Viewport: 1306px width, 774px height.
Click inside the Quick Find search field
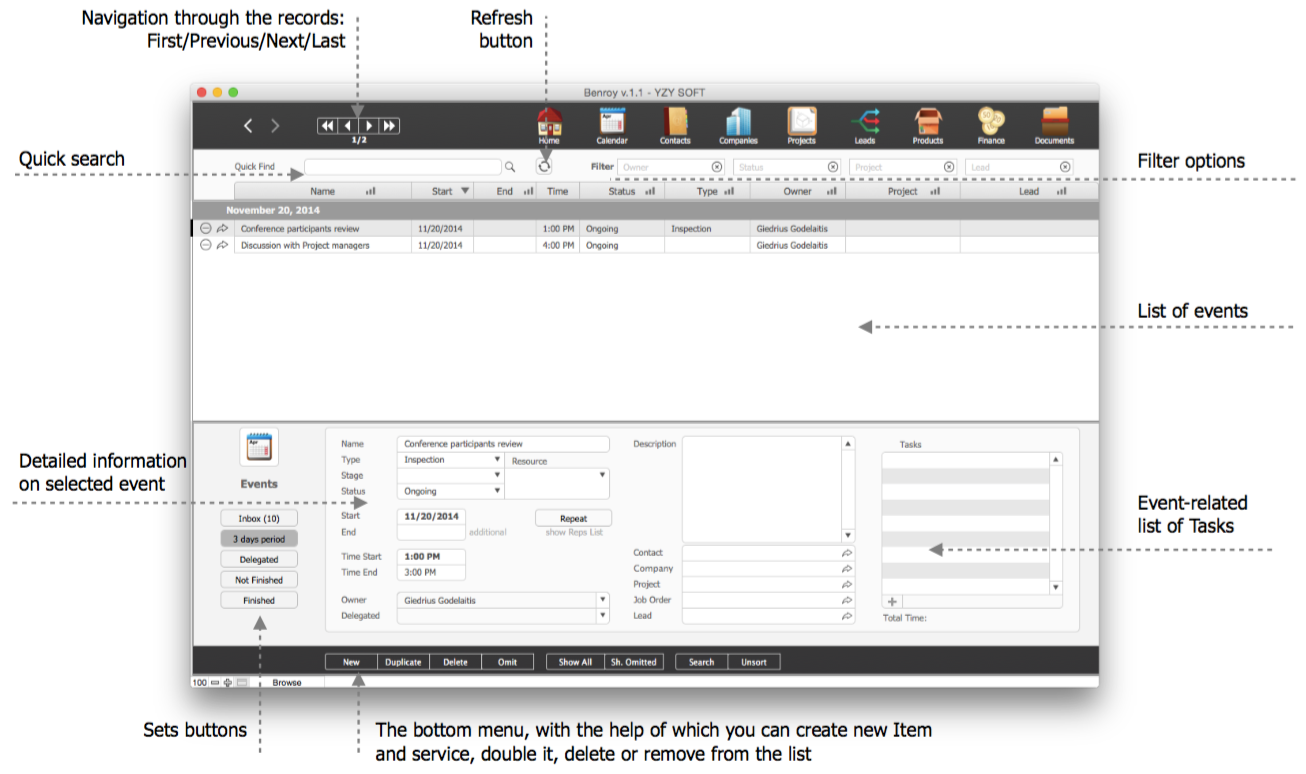402,167
